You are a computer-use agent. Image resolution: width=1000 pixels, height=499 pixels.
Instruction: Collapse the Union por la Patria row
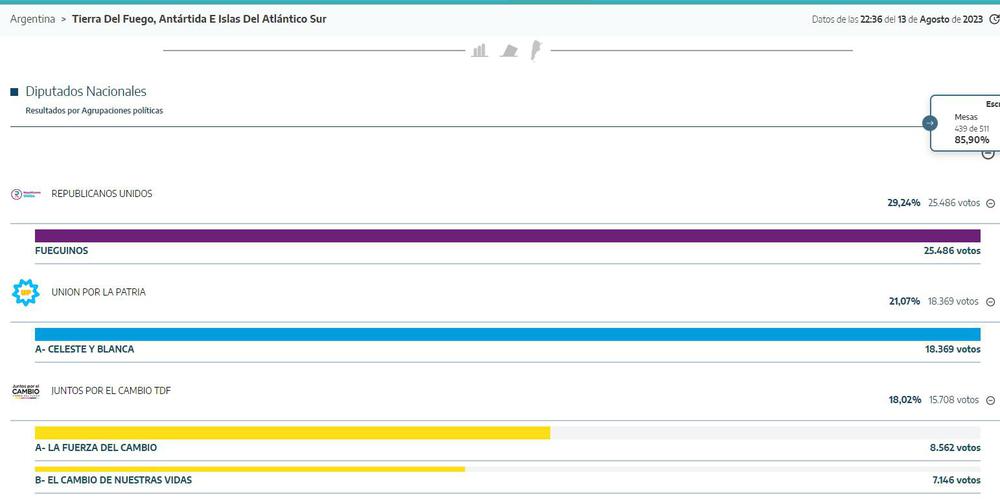tap(990, 302)
